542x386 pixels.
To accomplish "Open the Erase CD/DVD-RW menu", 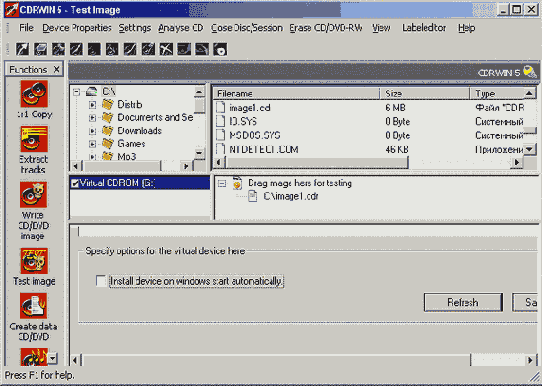I will [x=326, y=28].
